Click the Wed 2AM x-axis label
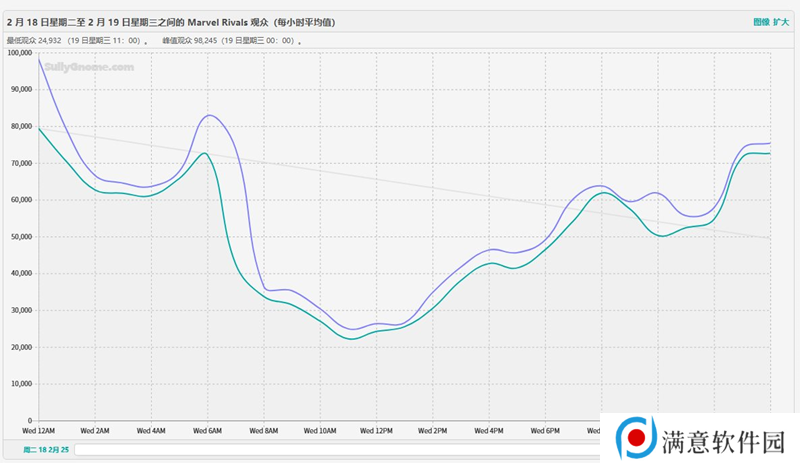 pyautogui.click(x=95, y=431)
